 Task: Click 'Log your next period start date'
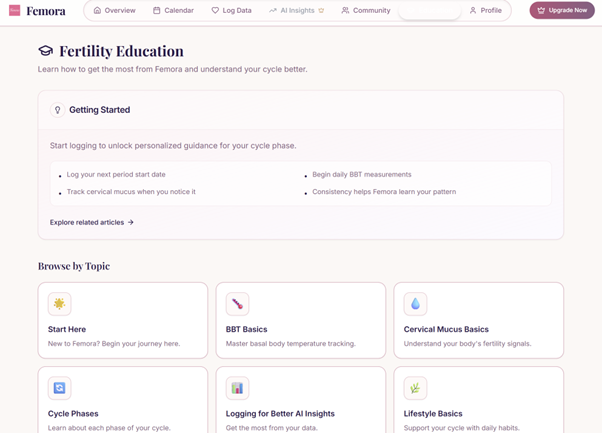pyautogui.click(x=116, y=174)
